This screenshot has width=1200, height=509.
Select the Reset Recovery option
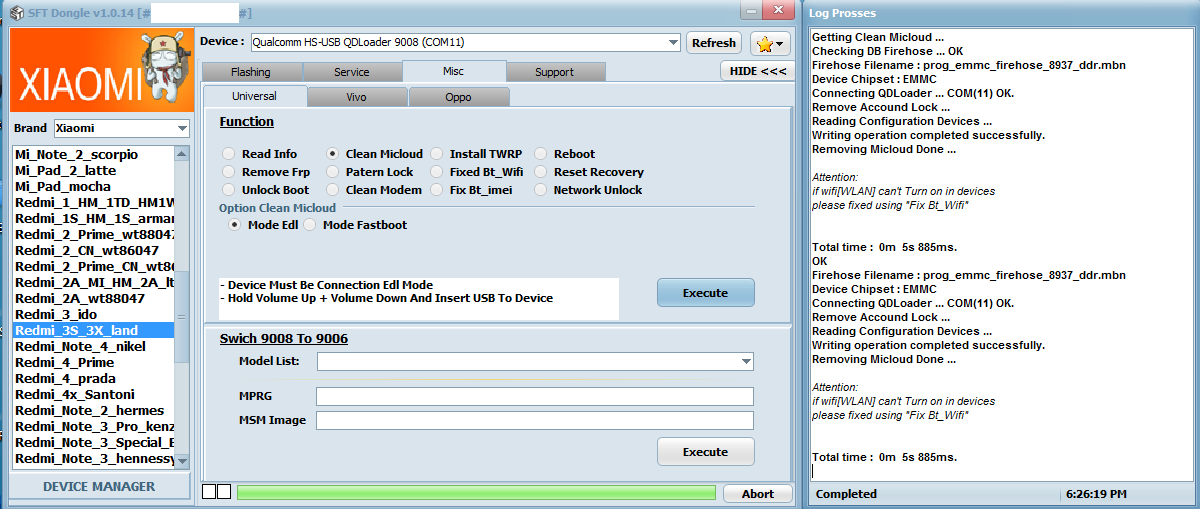(x=589, y=172)
